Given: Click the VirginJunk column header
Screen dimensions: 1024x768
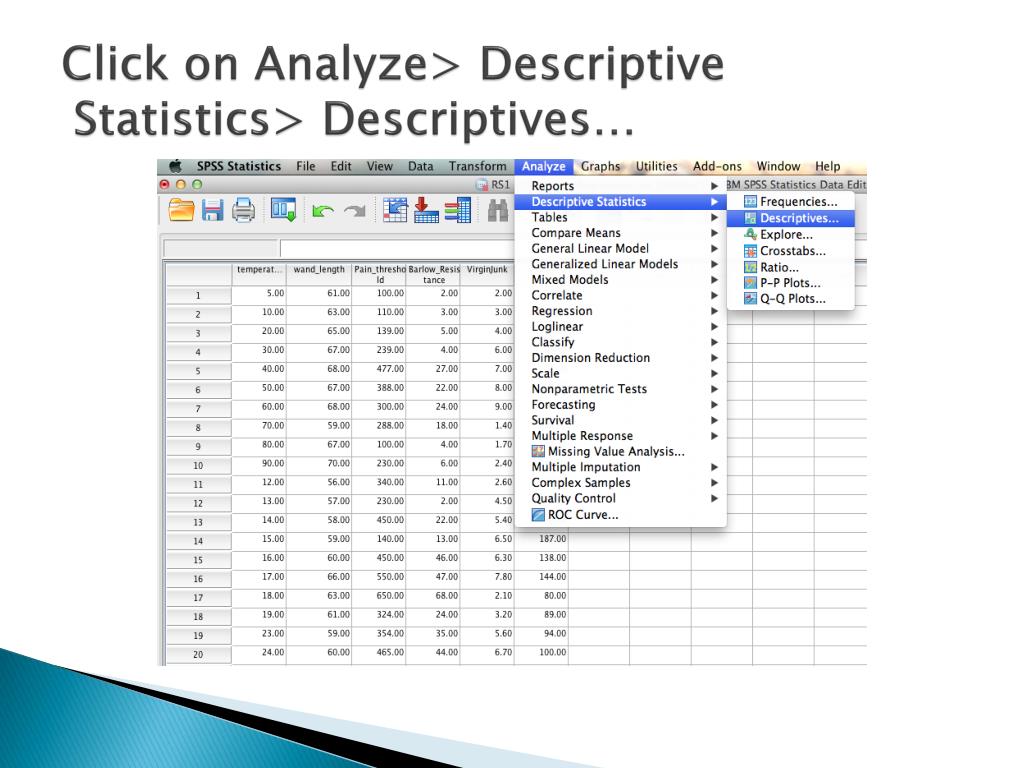Looking at the screenshot, I should pyautogui.click(x=487, y=274).
